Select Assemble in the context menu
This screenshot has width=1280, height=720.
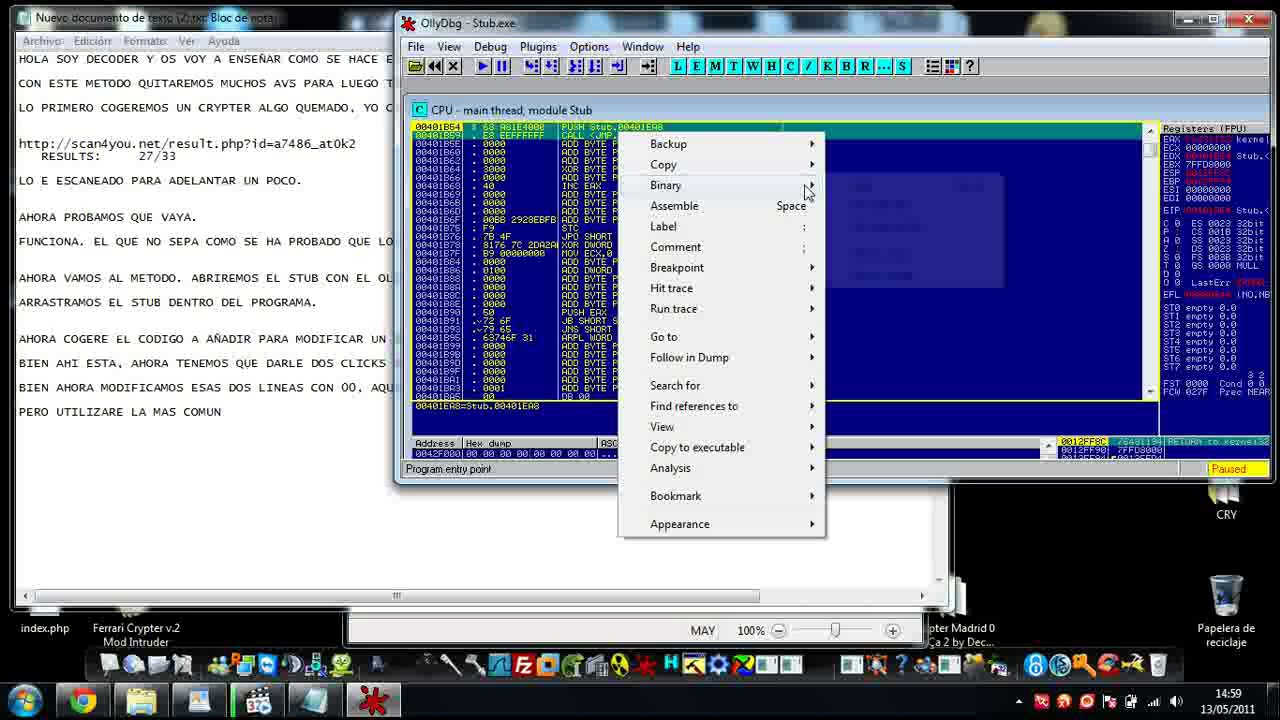pos(674,206)
